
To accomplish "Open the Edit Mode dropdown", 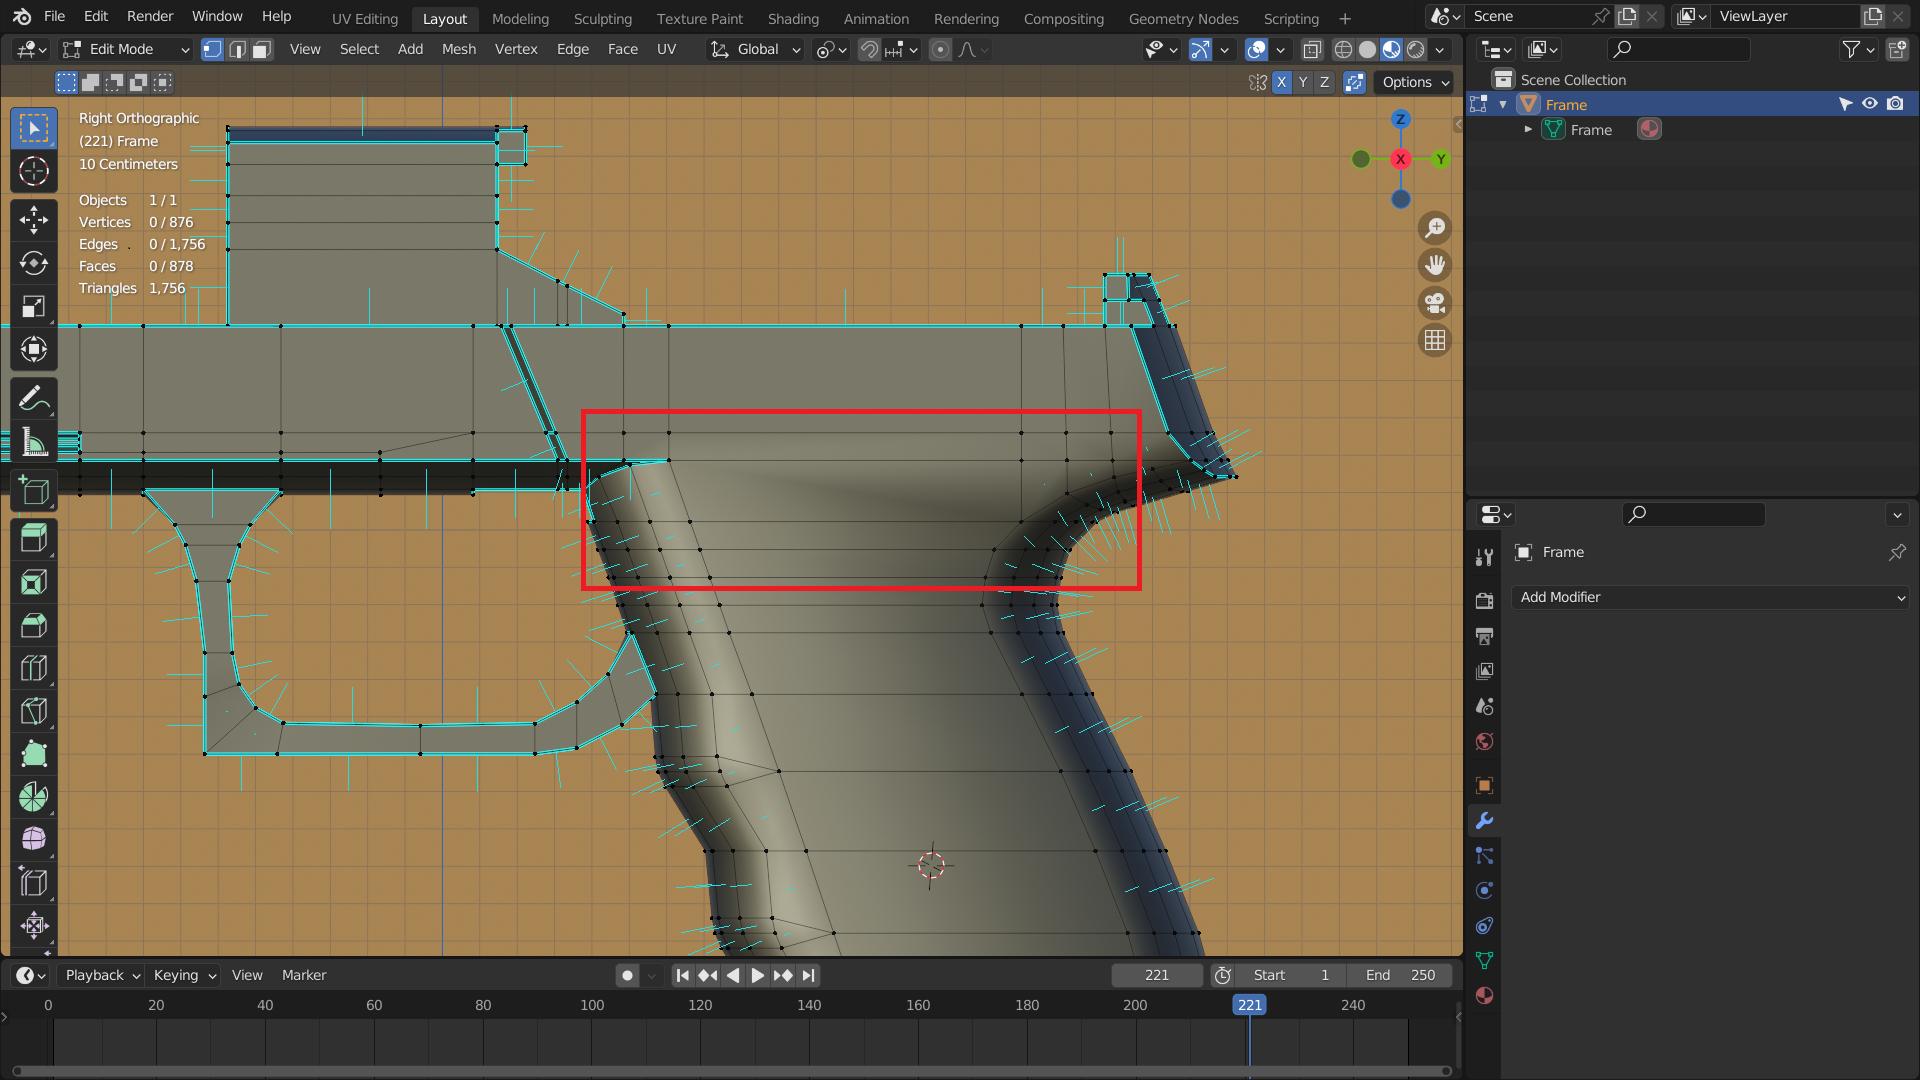I will click(125, 49).
